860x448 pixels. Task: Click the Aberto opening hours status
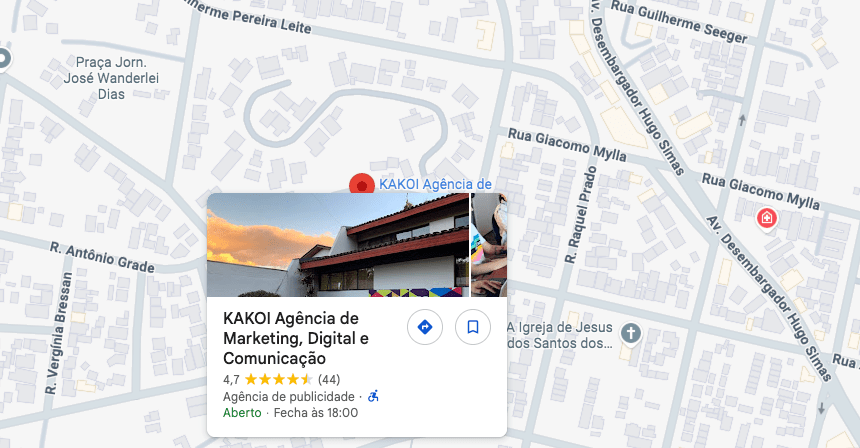click(242, 413)
